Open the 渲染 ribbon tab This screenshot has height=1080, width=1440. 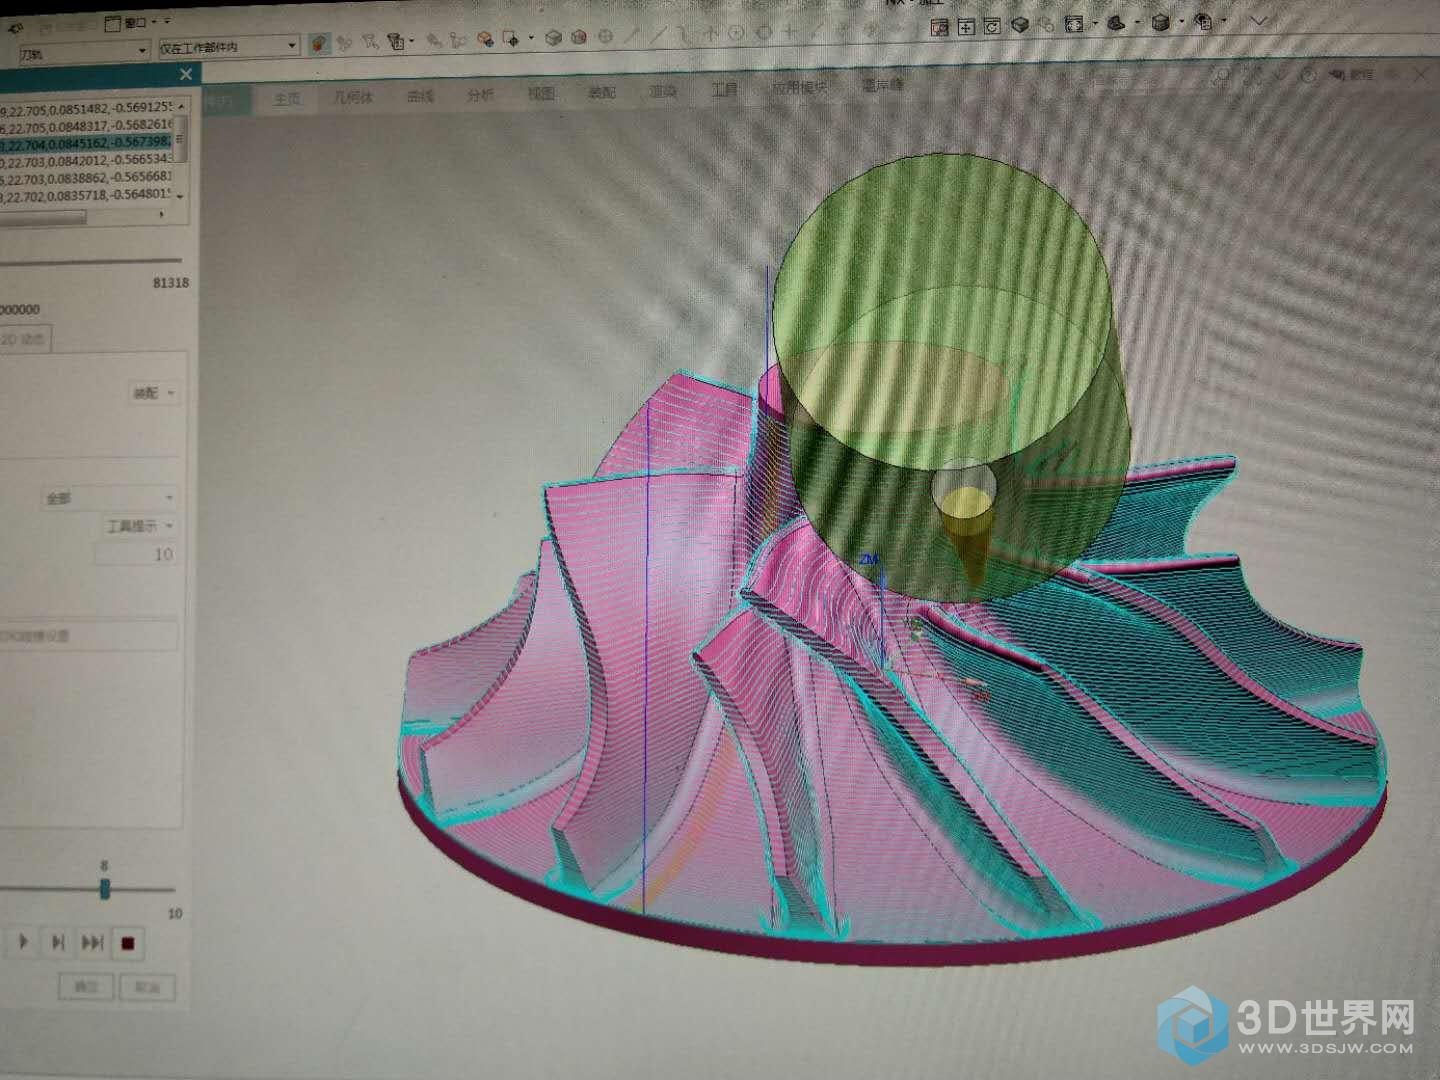pyautogui.click(x=663, y=91)
